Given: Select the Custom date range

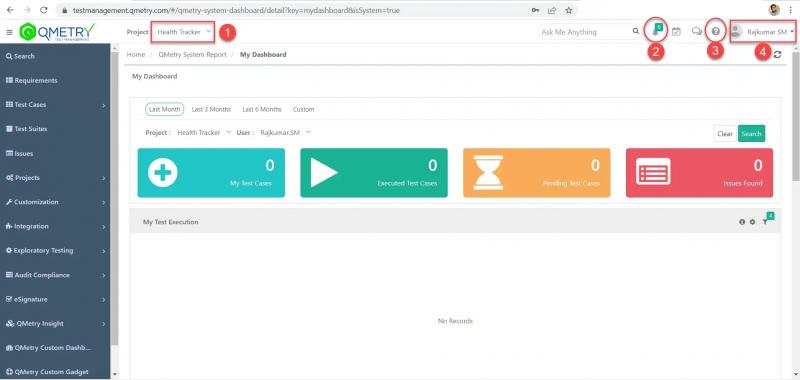Looking at the screenshot, I should tap(304, 109).
